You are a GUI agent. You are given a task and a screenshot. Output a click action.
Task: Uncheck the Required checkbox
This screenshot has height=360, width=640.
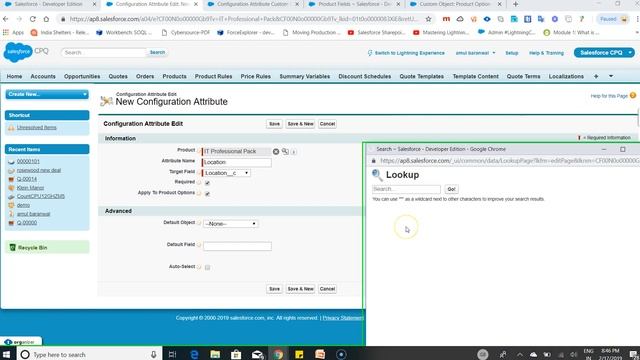pos(207,183)
